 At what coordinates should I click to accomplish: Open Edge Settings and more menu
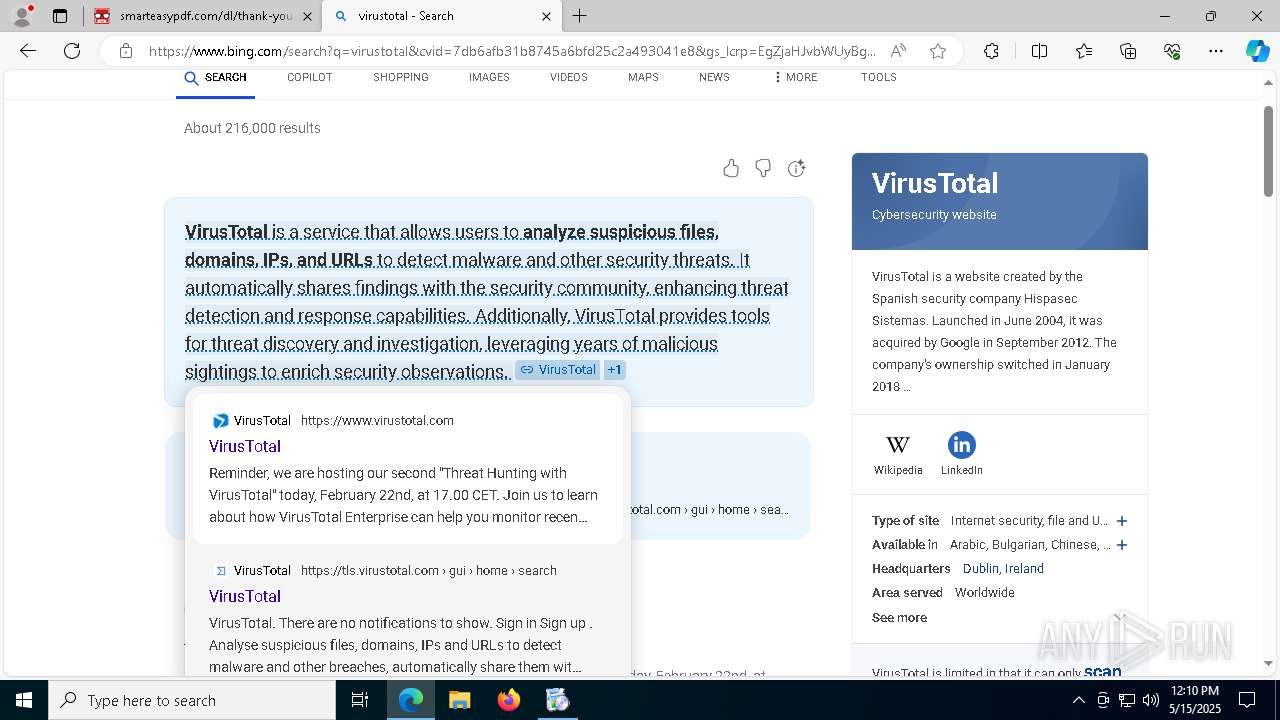click(1216, 51)
